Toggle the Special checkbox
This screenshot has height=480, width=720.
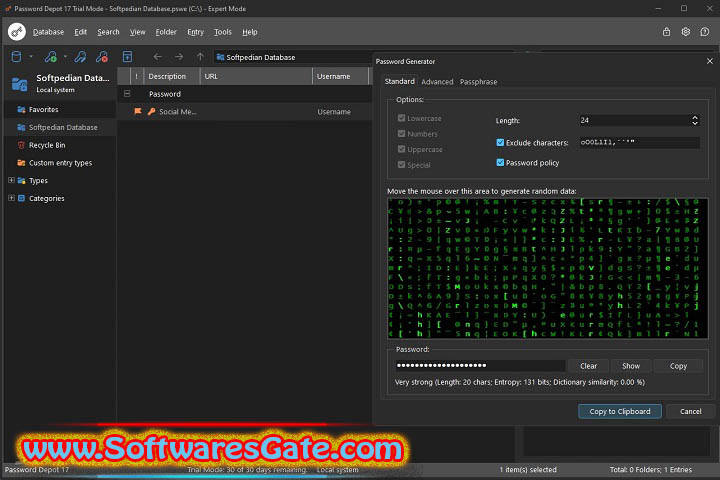tap(401, 164)
